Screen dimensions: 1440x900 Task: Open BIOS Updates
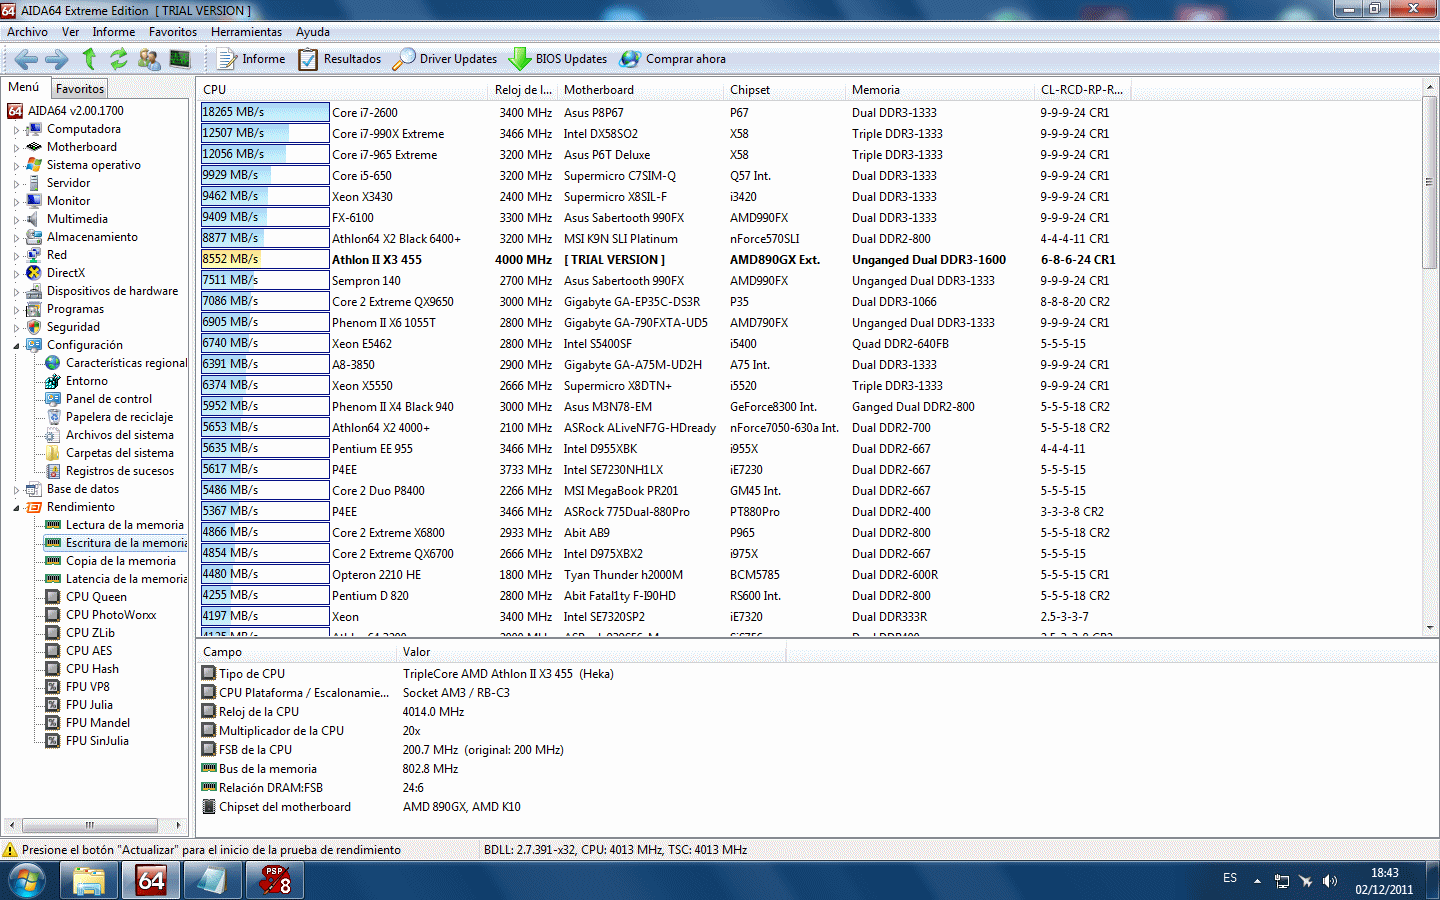[x=558, y=59]
